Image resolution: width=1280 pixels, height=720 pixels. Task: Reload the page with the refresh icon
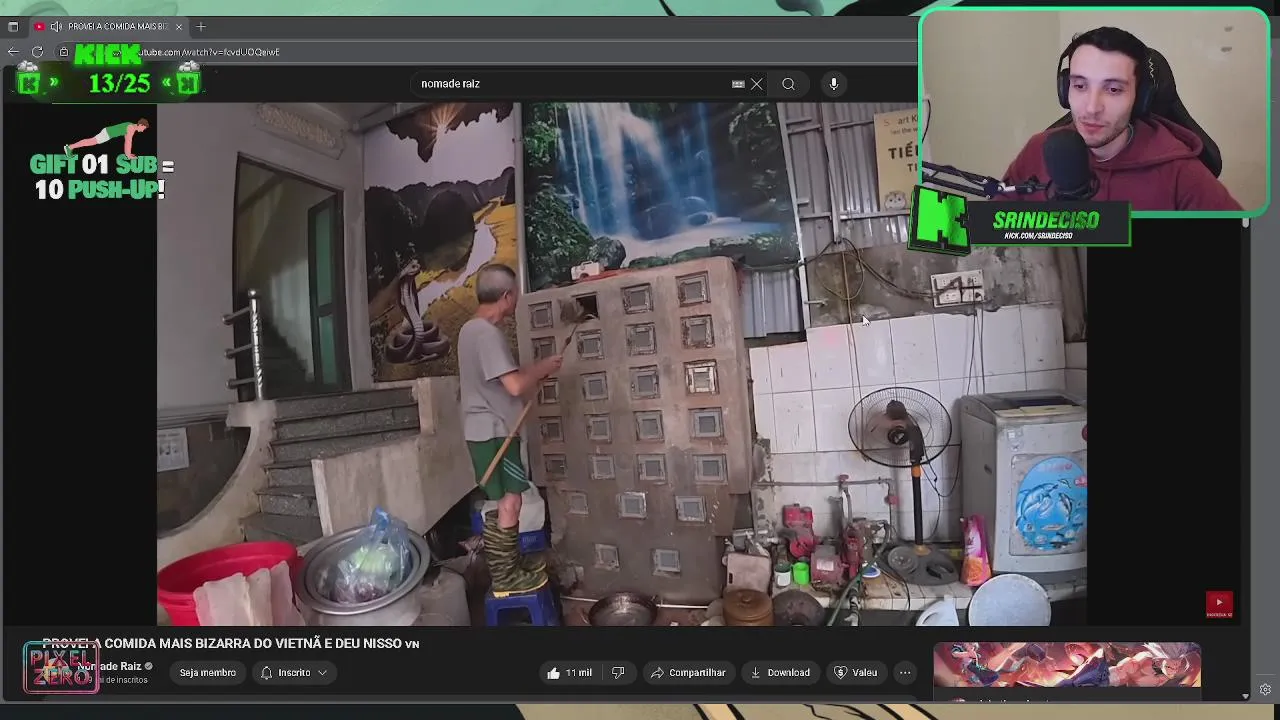37,51
